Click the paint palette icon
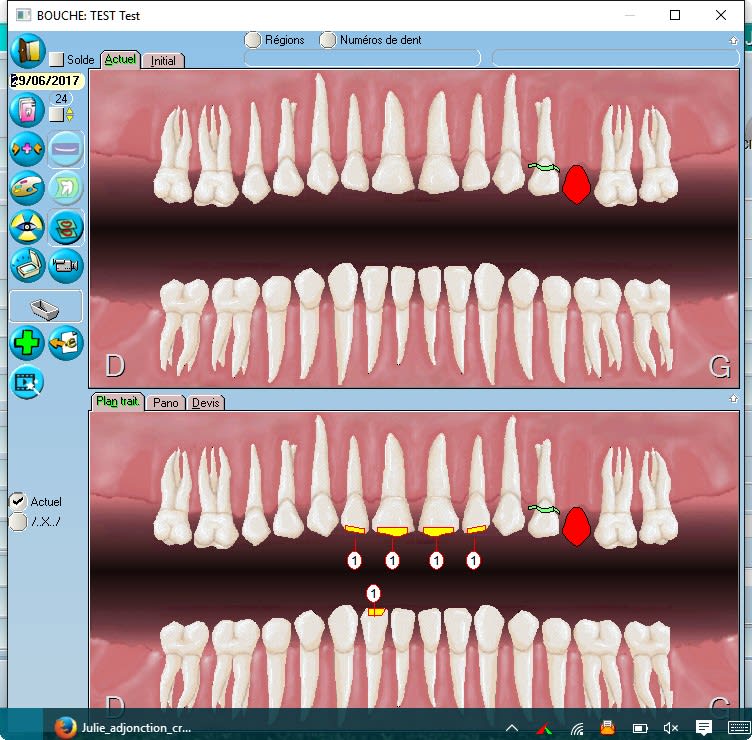Image resolution: width=752 pixels, height=740 pixels. [27, 187]
